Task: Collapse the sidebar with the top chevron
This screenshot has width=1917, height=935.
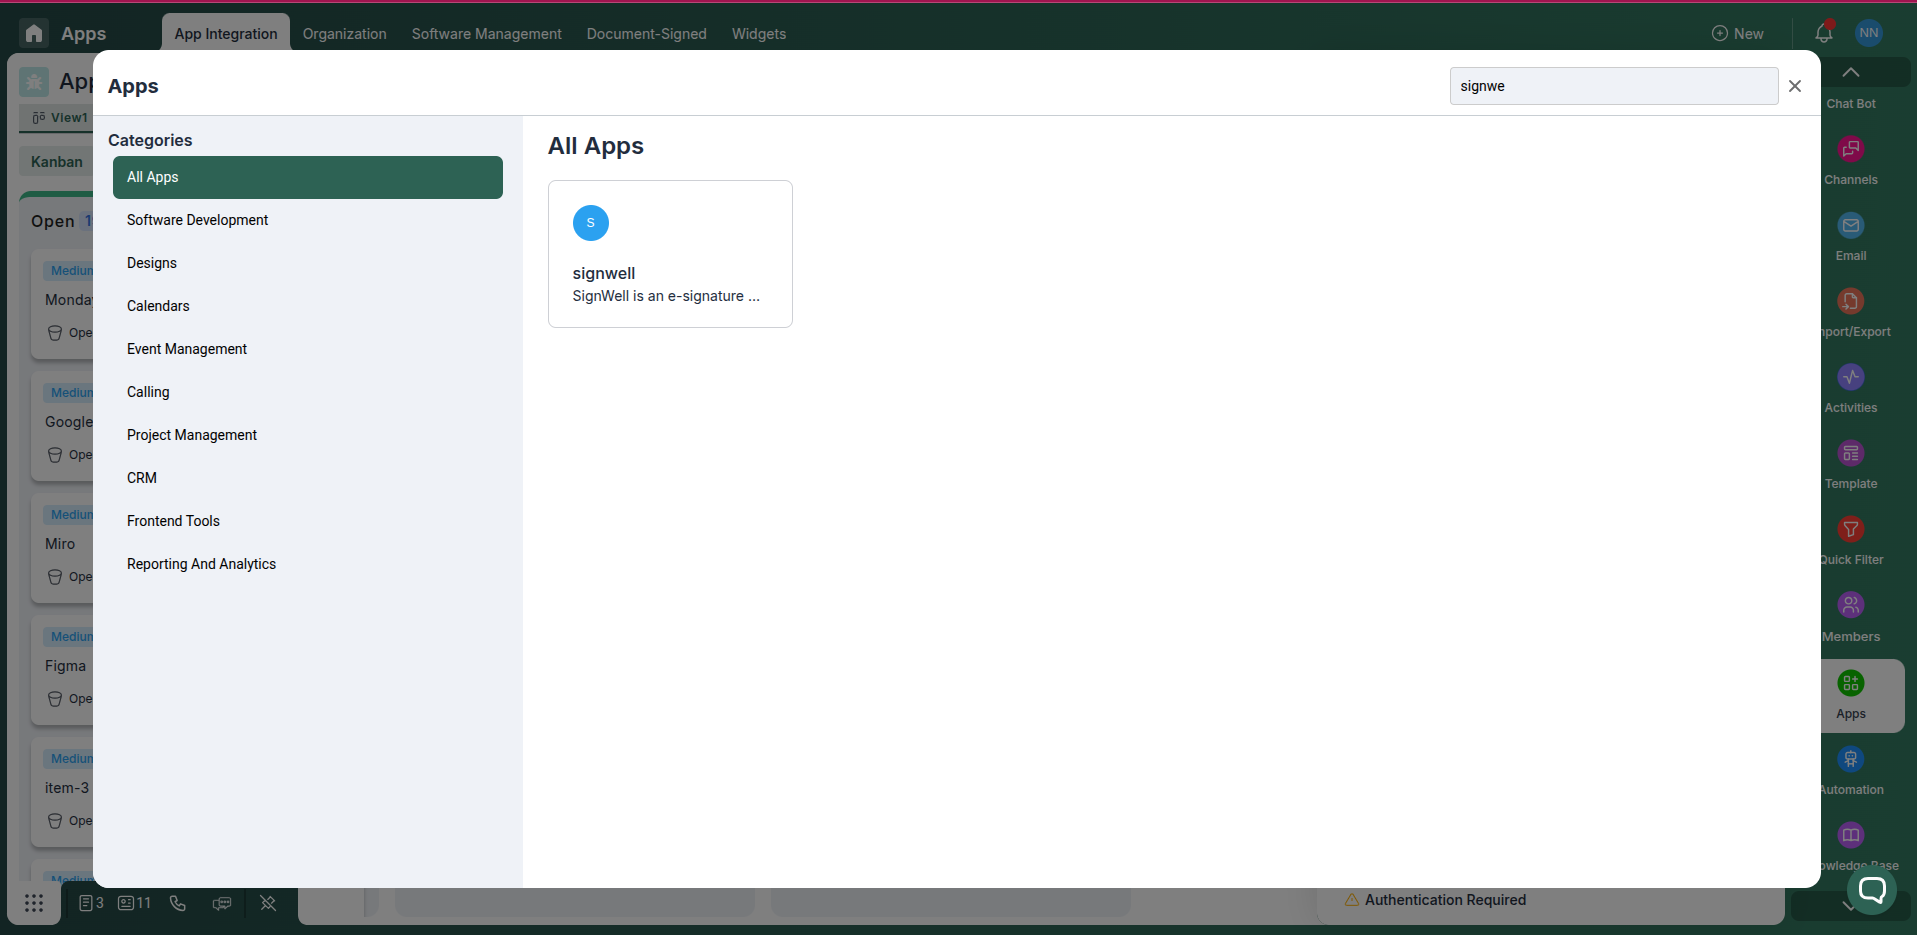Action: [1850, 71]
